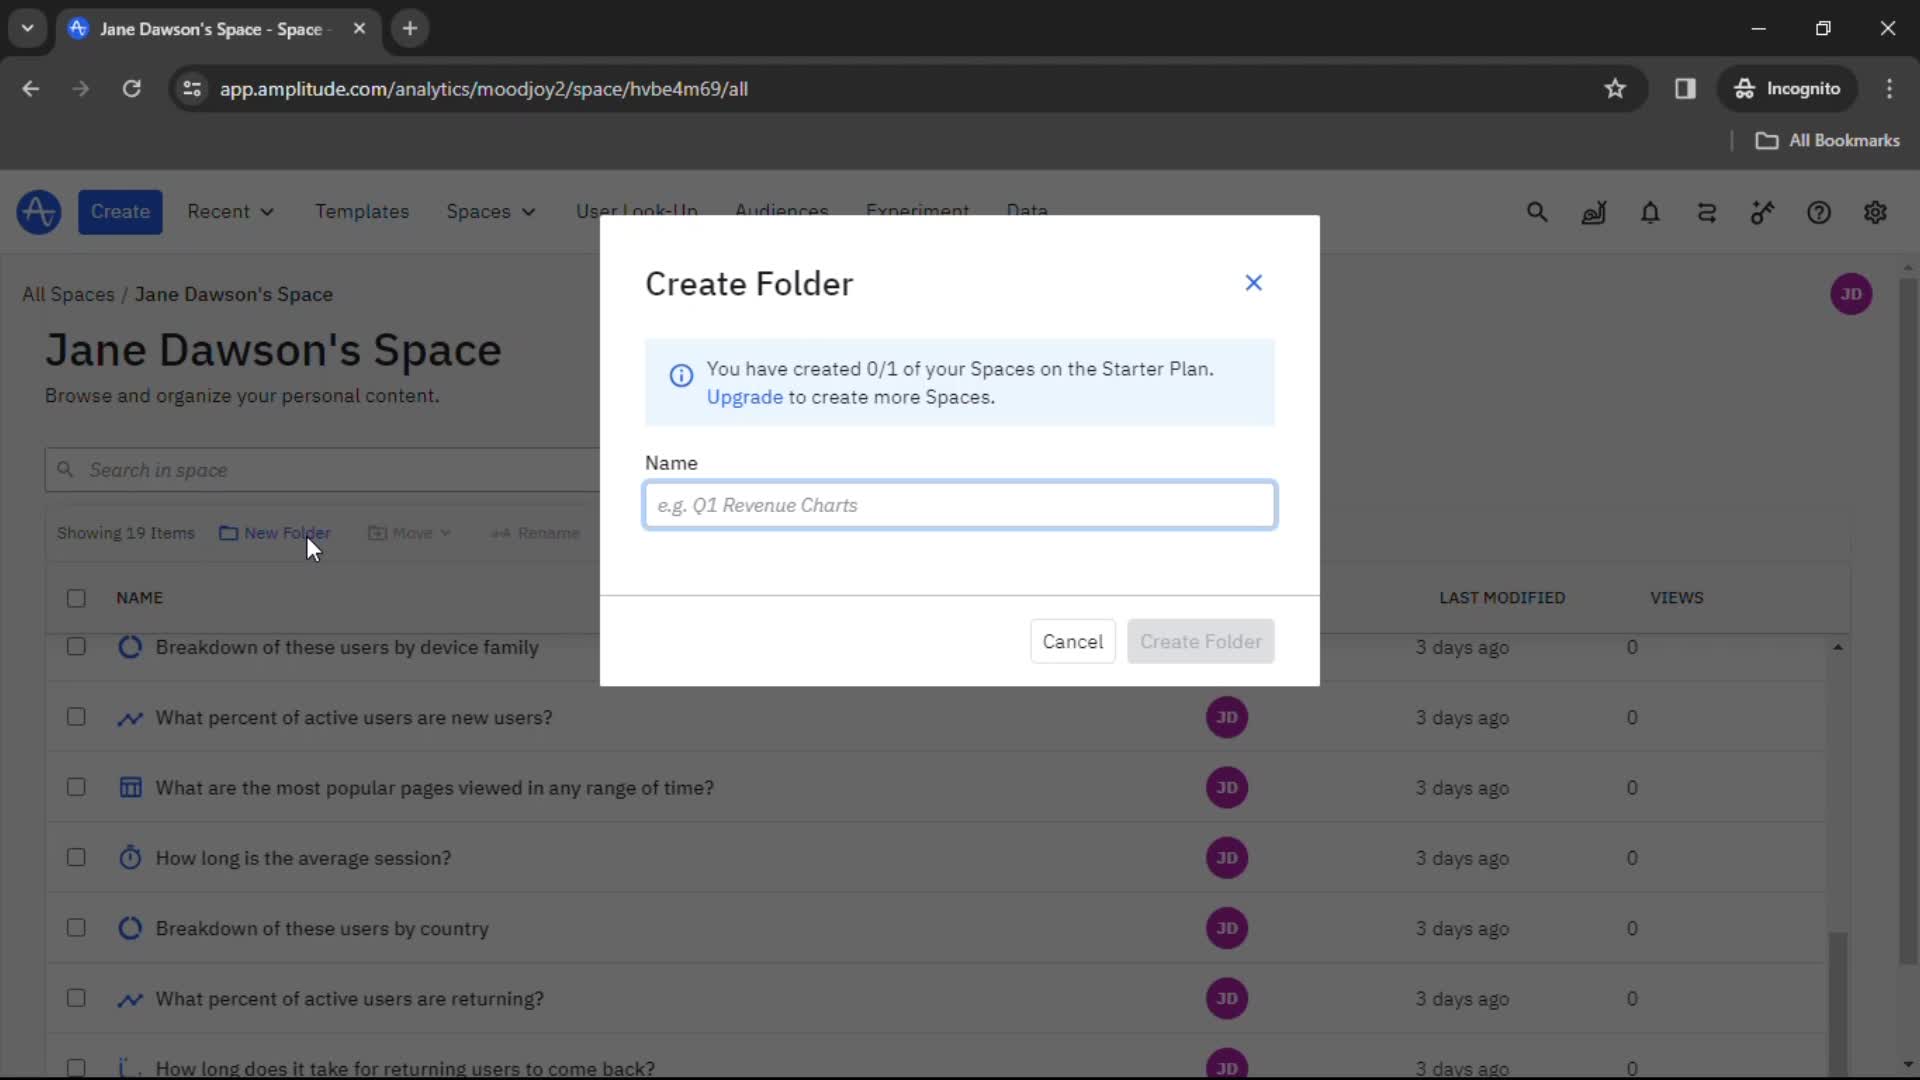Enable select-all items checkbox
Screen dimensions: 1920x1080
click(75, 597)
